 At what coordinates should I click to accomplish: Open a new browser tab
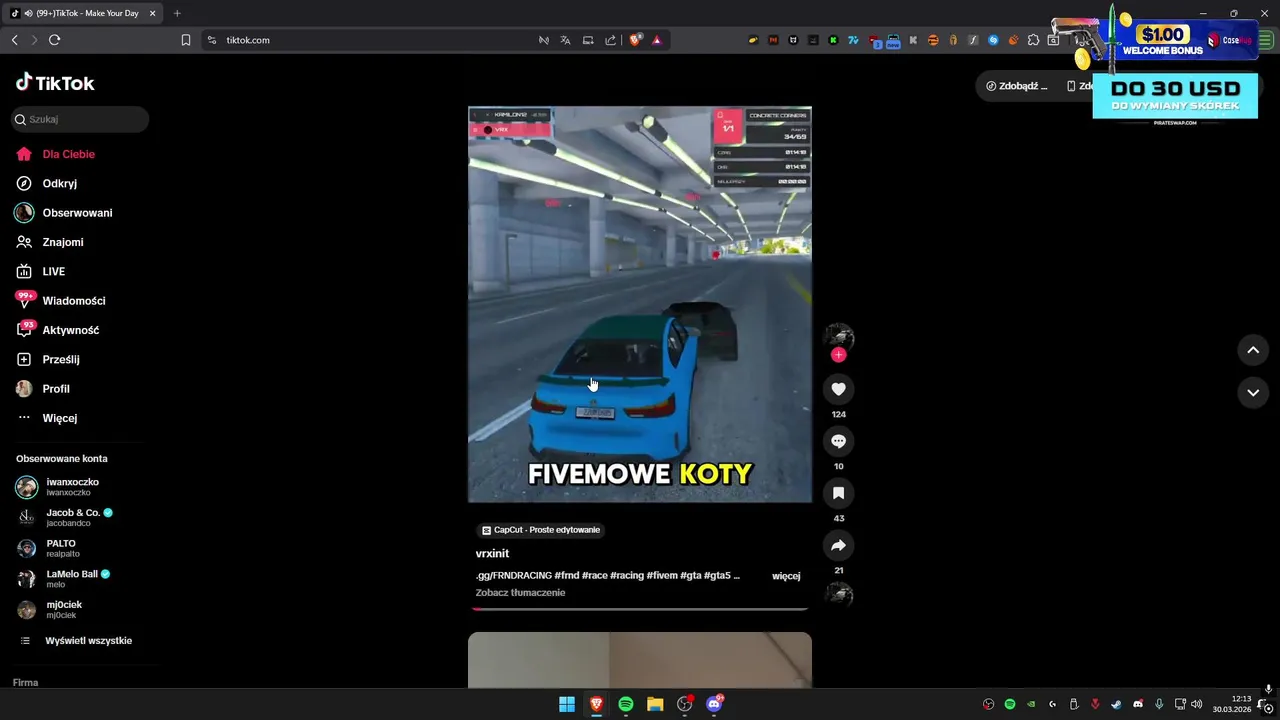177,13
